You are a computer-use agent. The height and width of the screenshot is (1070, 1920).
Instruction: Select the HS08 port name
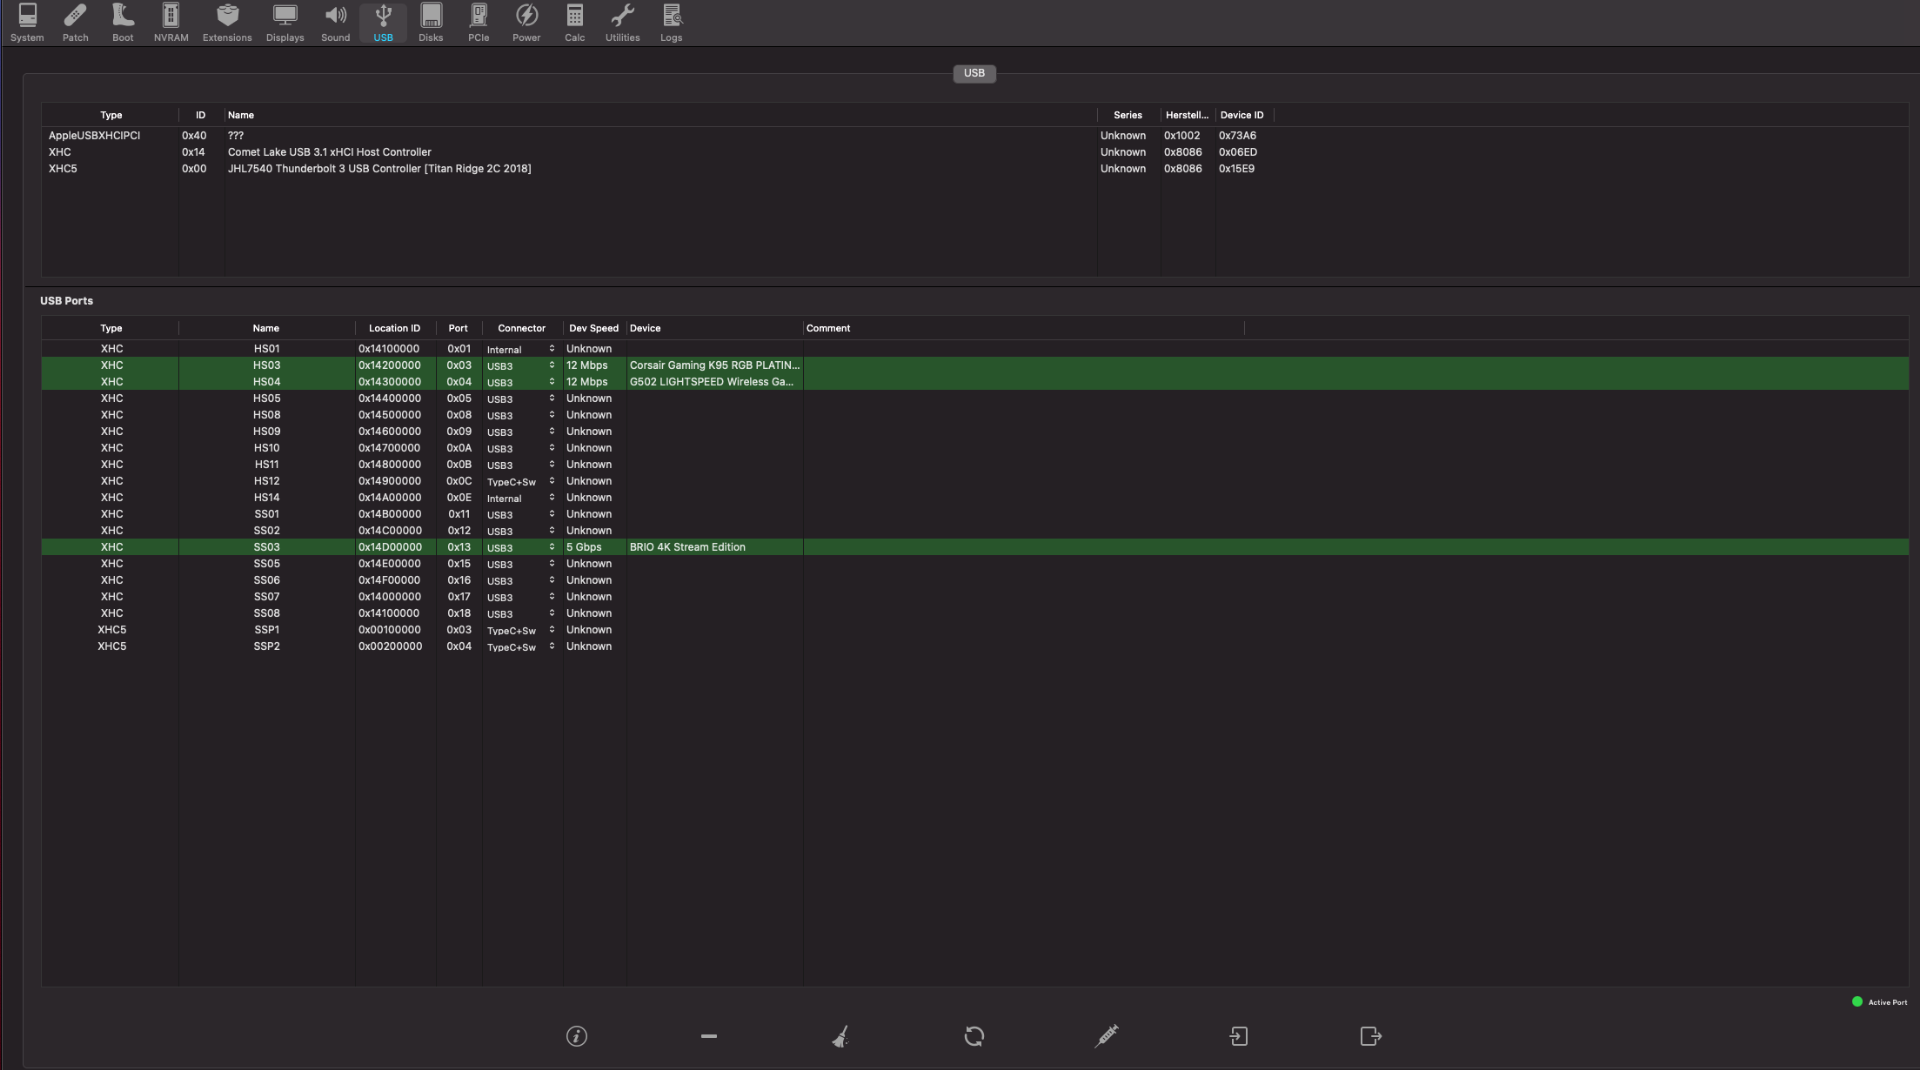(x=266, y=415)
